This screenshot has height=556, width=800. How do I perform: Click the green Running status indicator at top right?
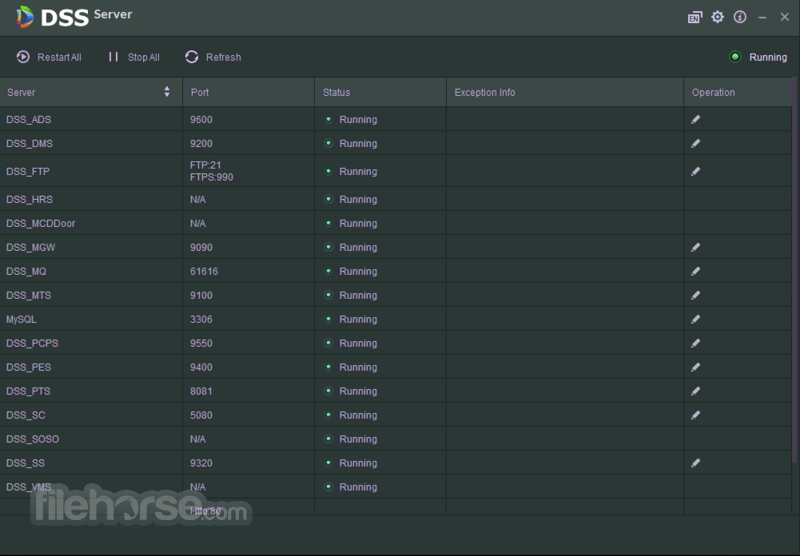[735, 57]
